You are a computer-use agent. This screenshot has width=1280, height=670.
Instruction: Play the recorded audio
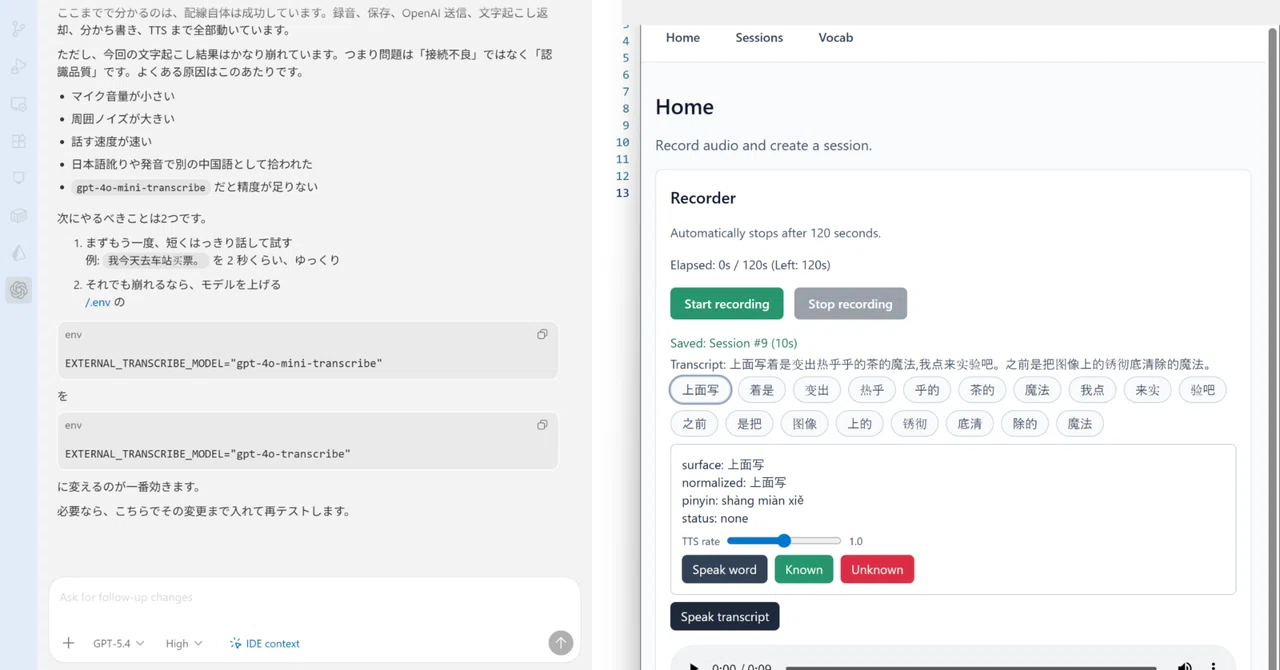694,667
